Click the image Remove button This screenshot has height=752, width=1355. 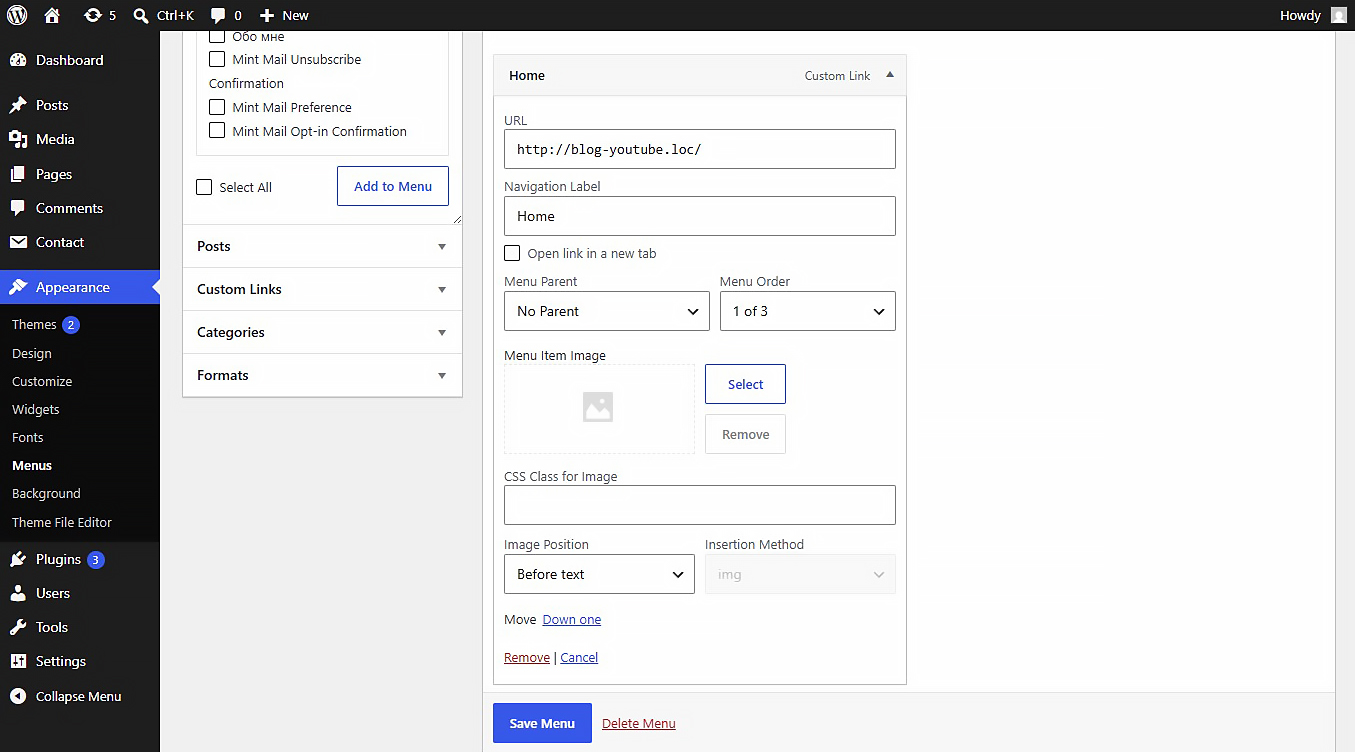pyautogui.click(x=745, y=434)
